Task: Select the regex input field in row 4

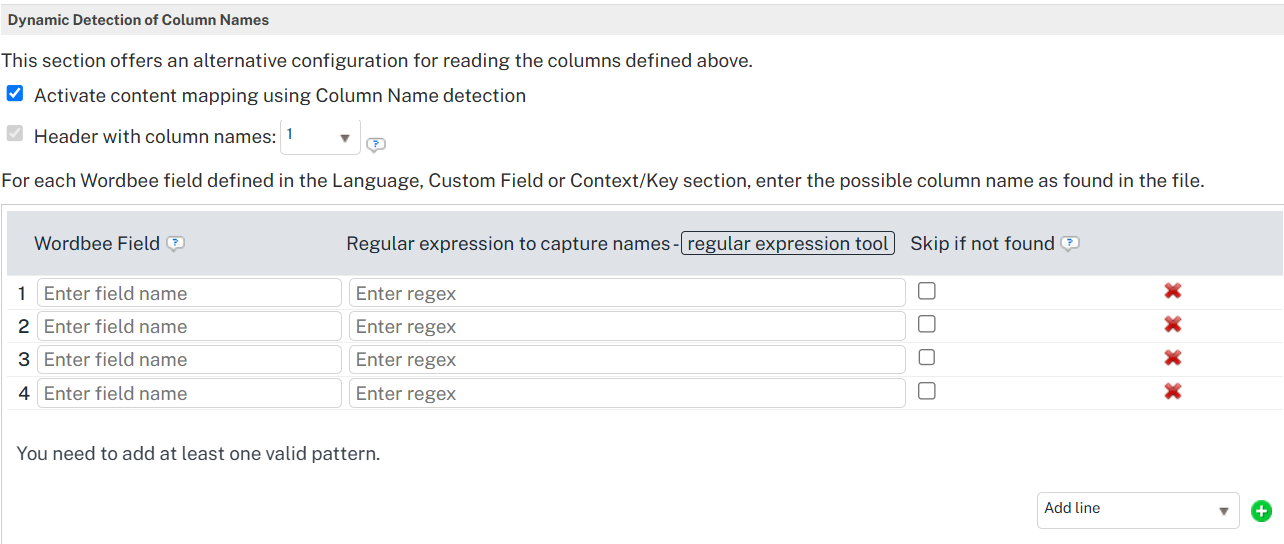Action: tap(626, 393)
